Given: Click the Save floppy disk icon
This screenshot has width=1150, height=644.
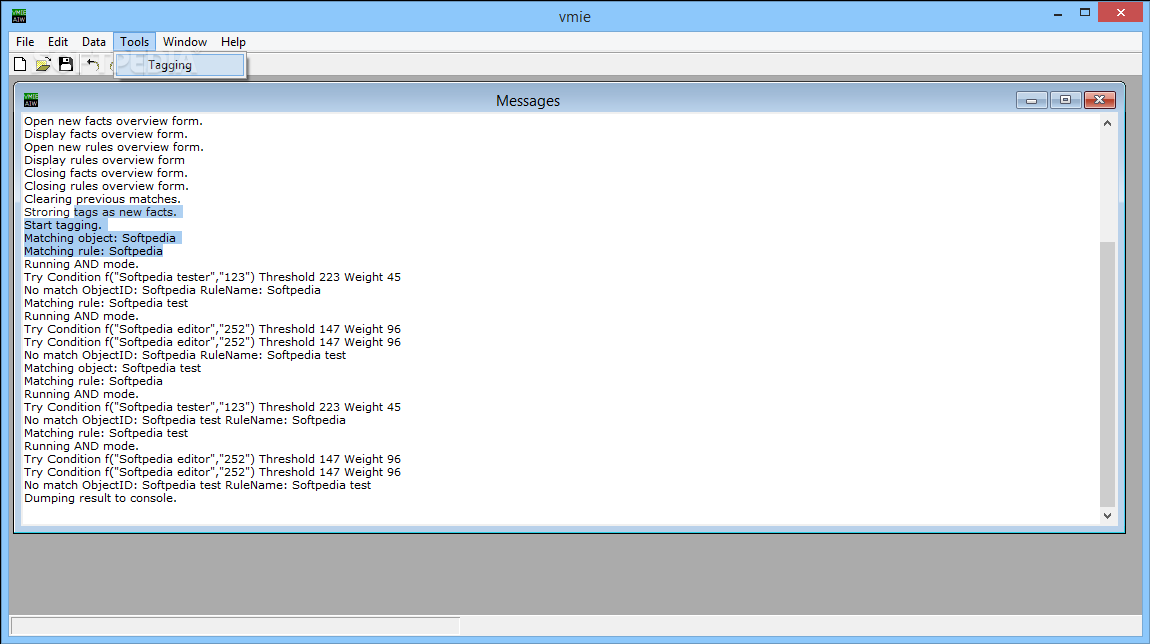Looking at the screenshot, I should tap(66, 65).
